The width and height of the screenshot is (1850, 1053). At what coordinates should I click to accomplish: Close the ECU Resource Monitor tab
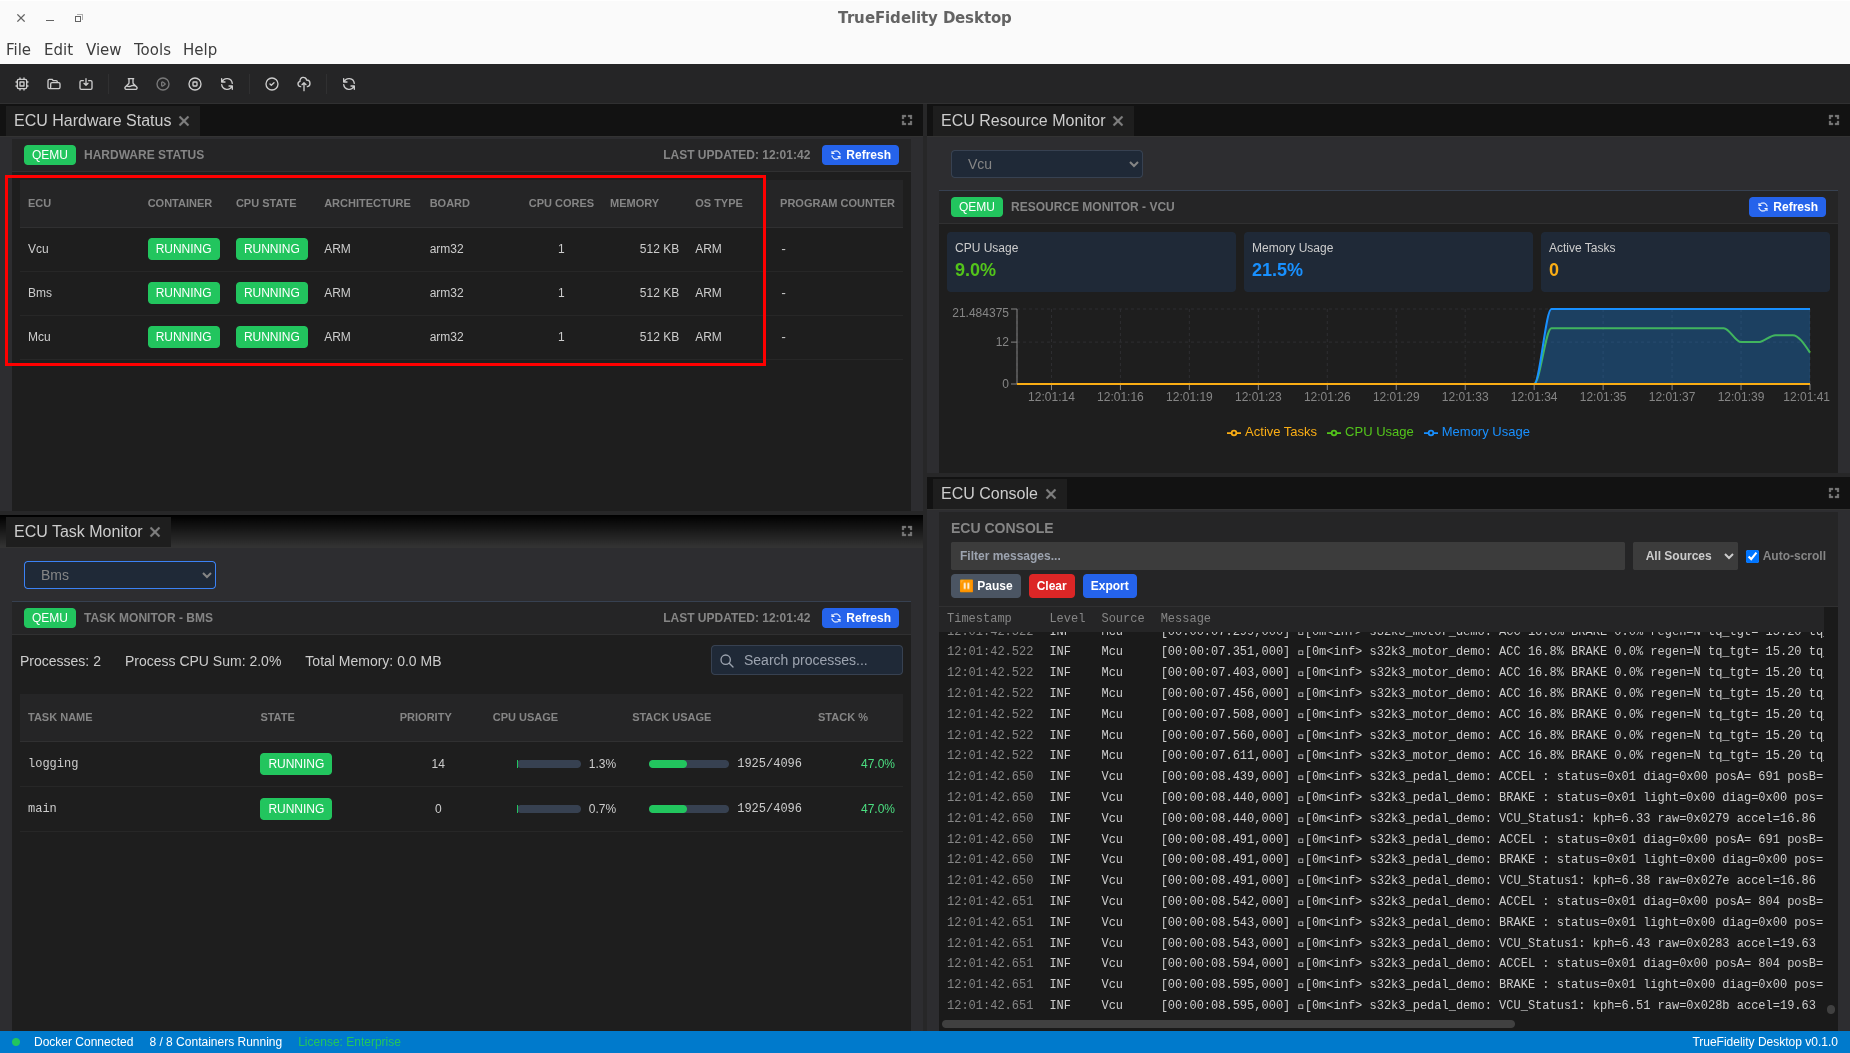pos(1118,121)
